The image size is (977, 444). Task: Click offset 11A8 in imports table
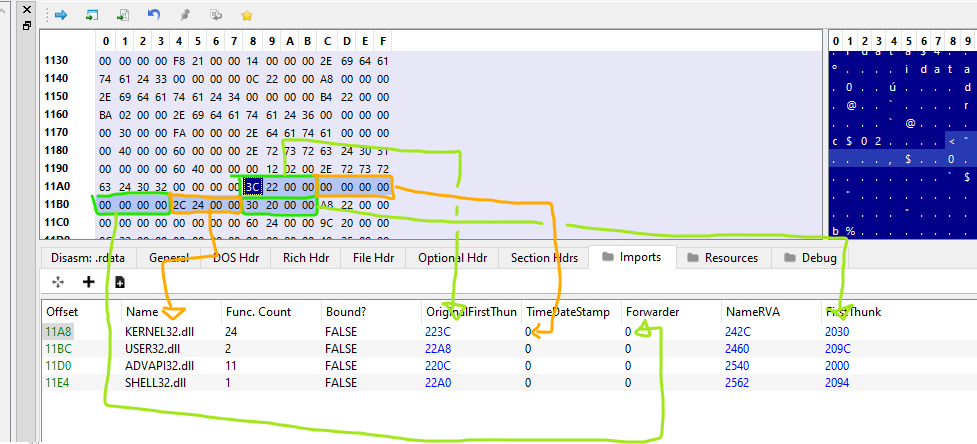[59, 332]
